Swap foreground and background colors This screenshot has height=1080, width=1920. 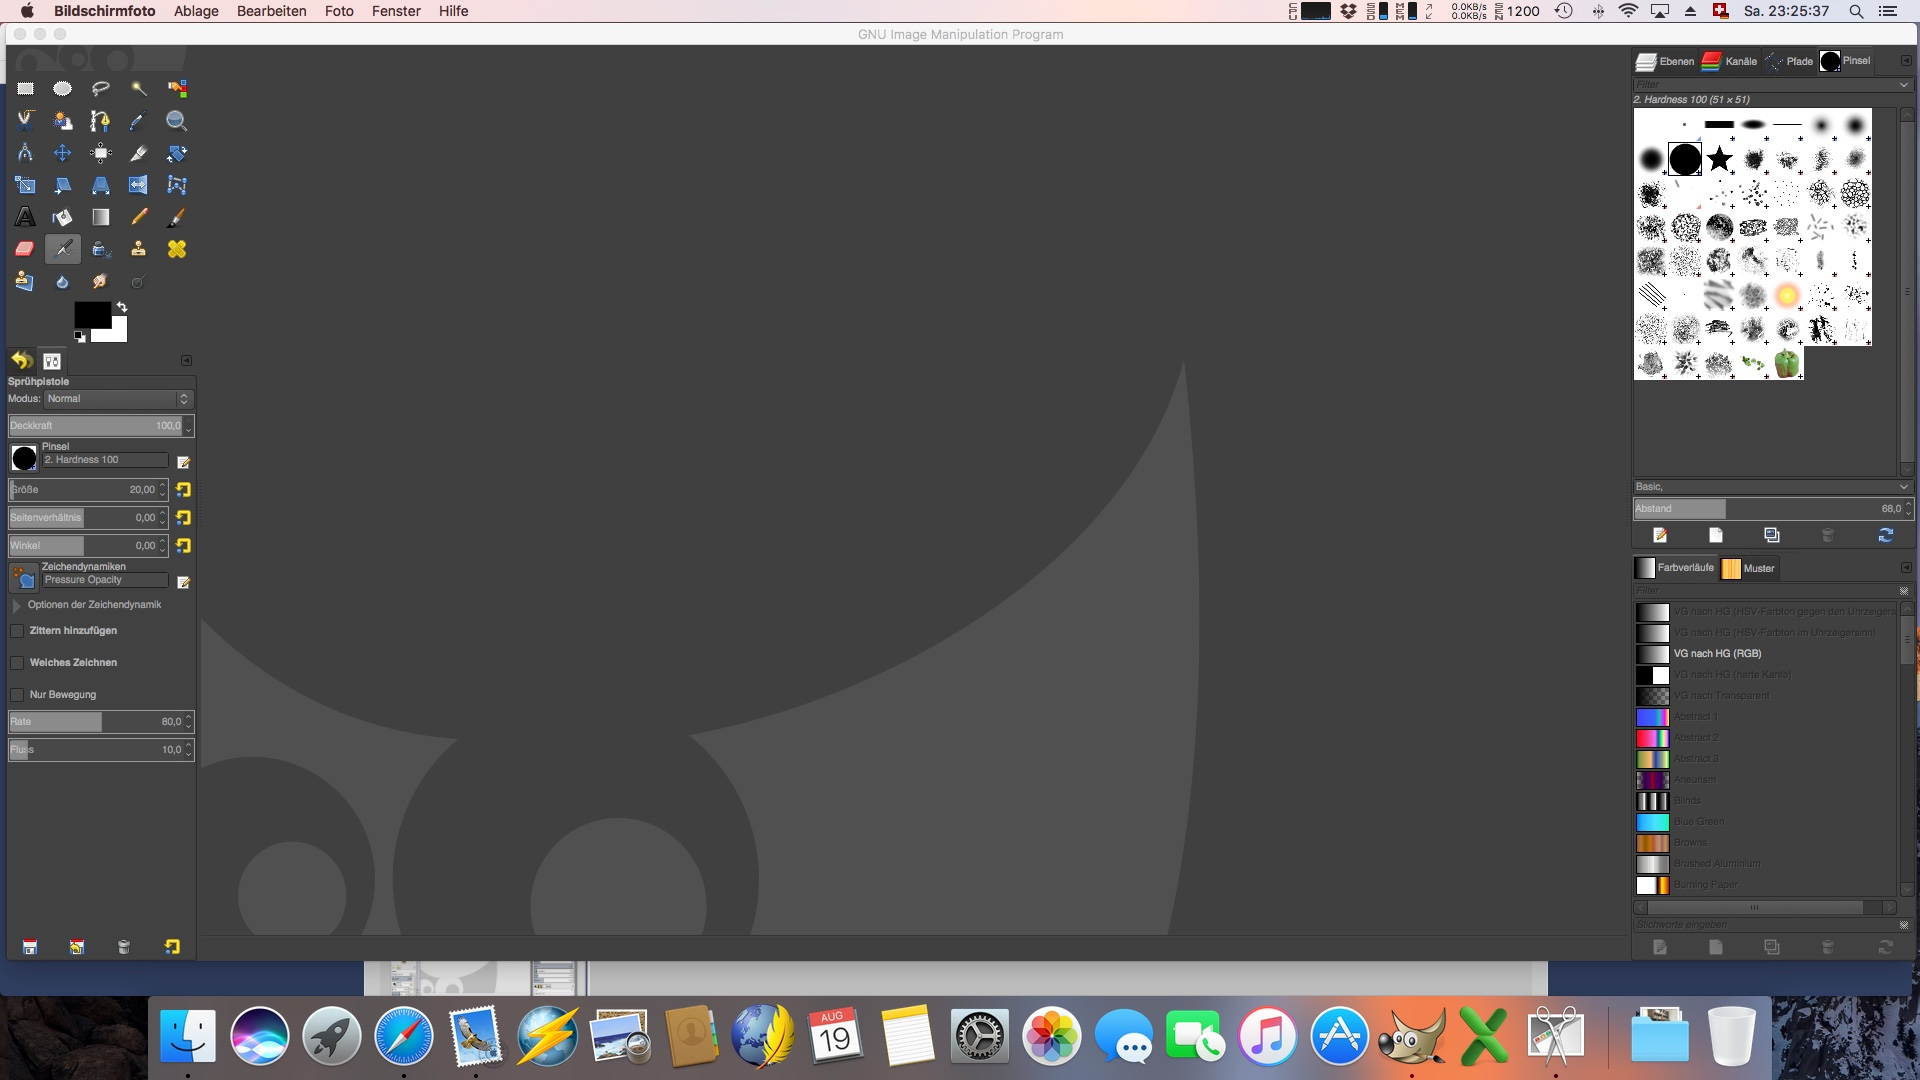point(122,307)
